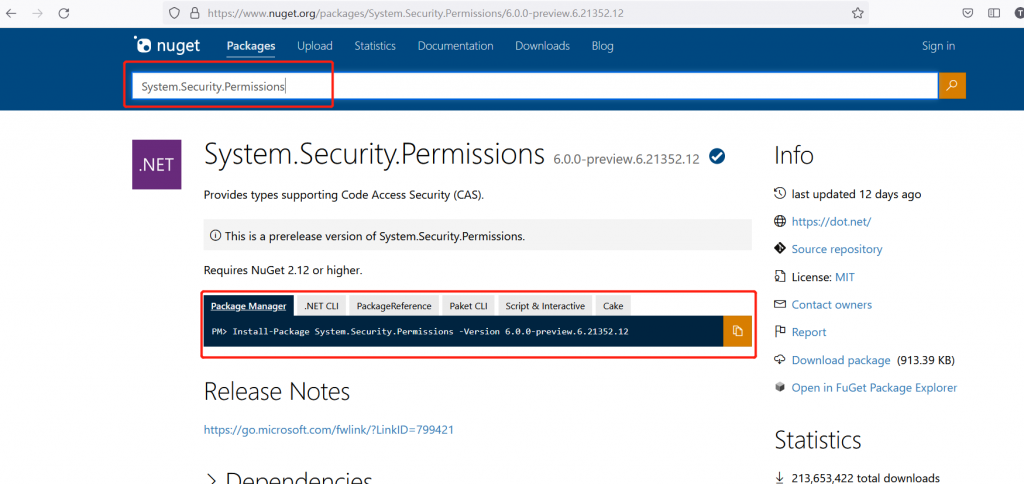The width and height of the screenshot is (1024, 484).
Task: Switch to the PackageReference tab
Action: pyautogui.click(x=394, y=306)
